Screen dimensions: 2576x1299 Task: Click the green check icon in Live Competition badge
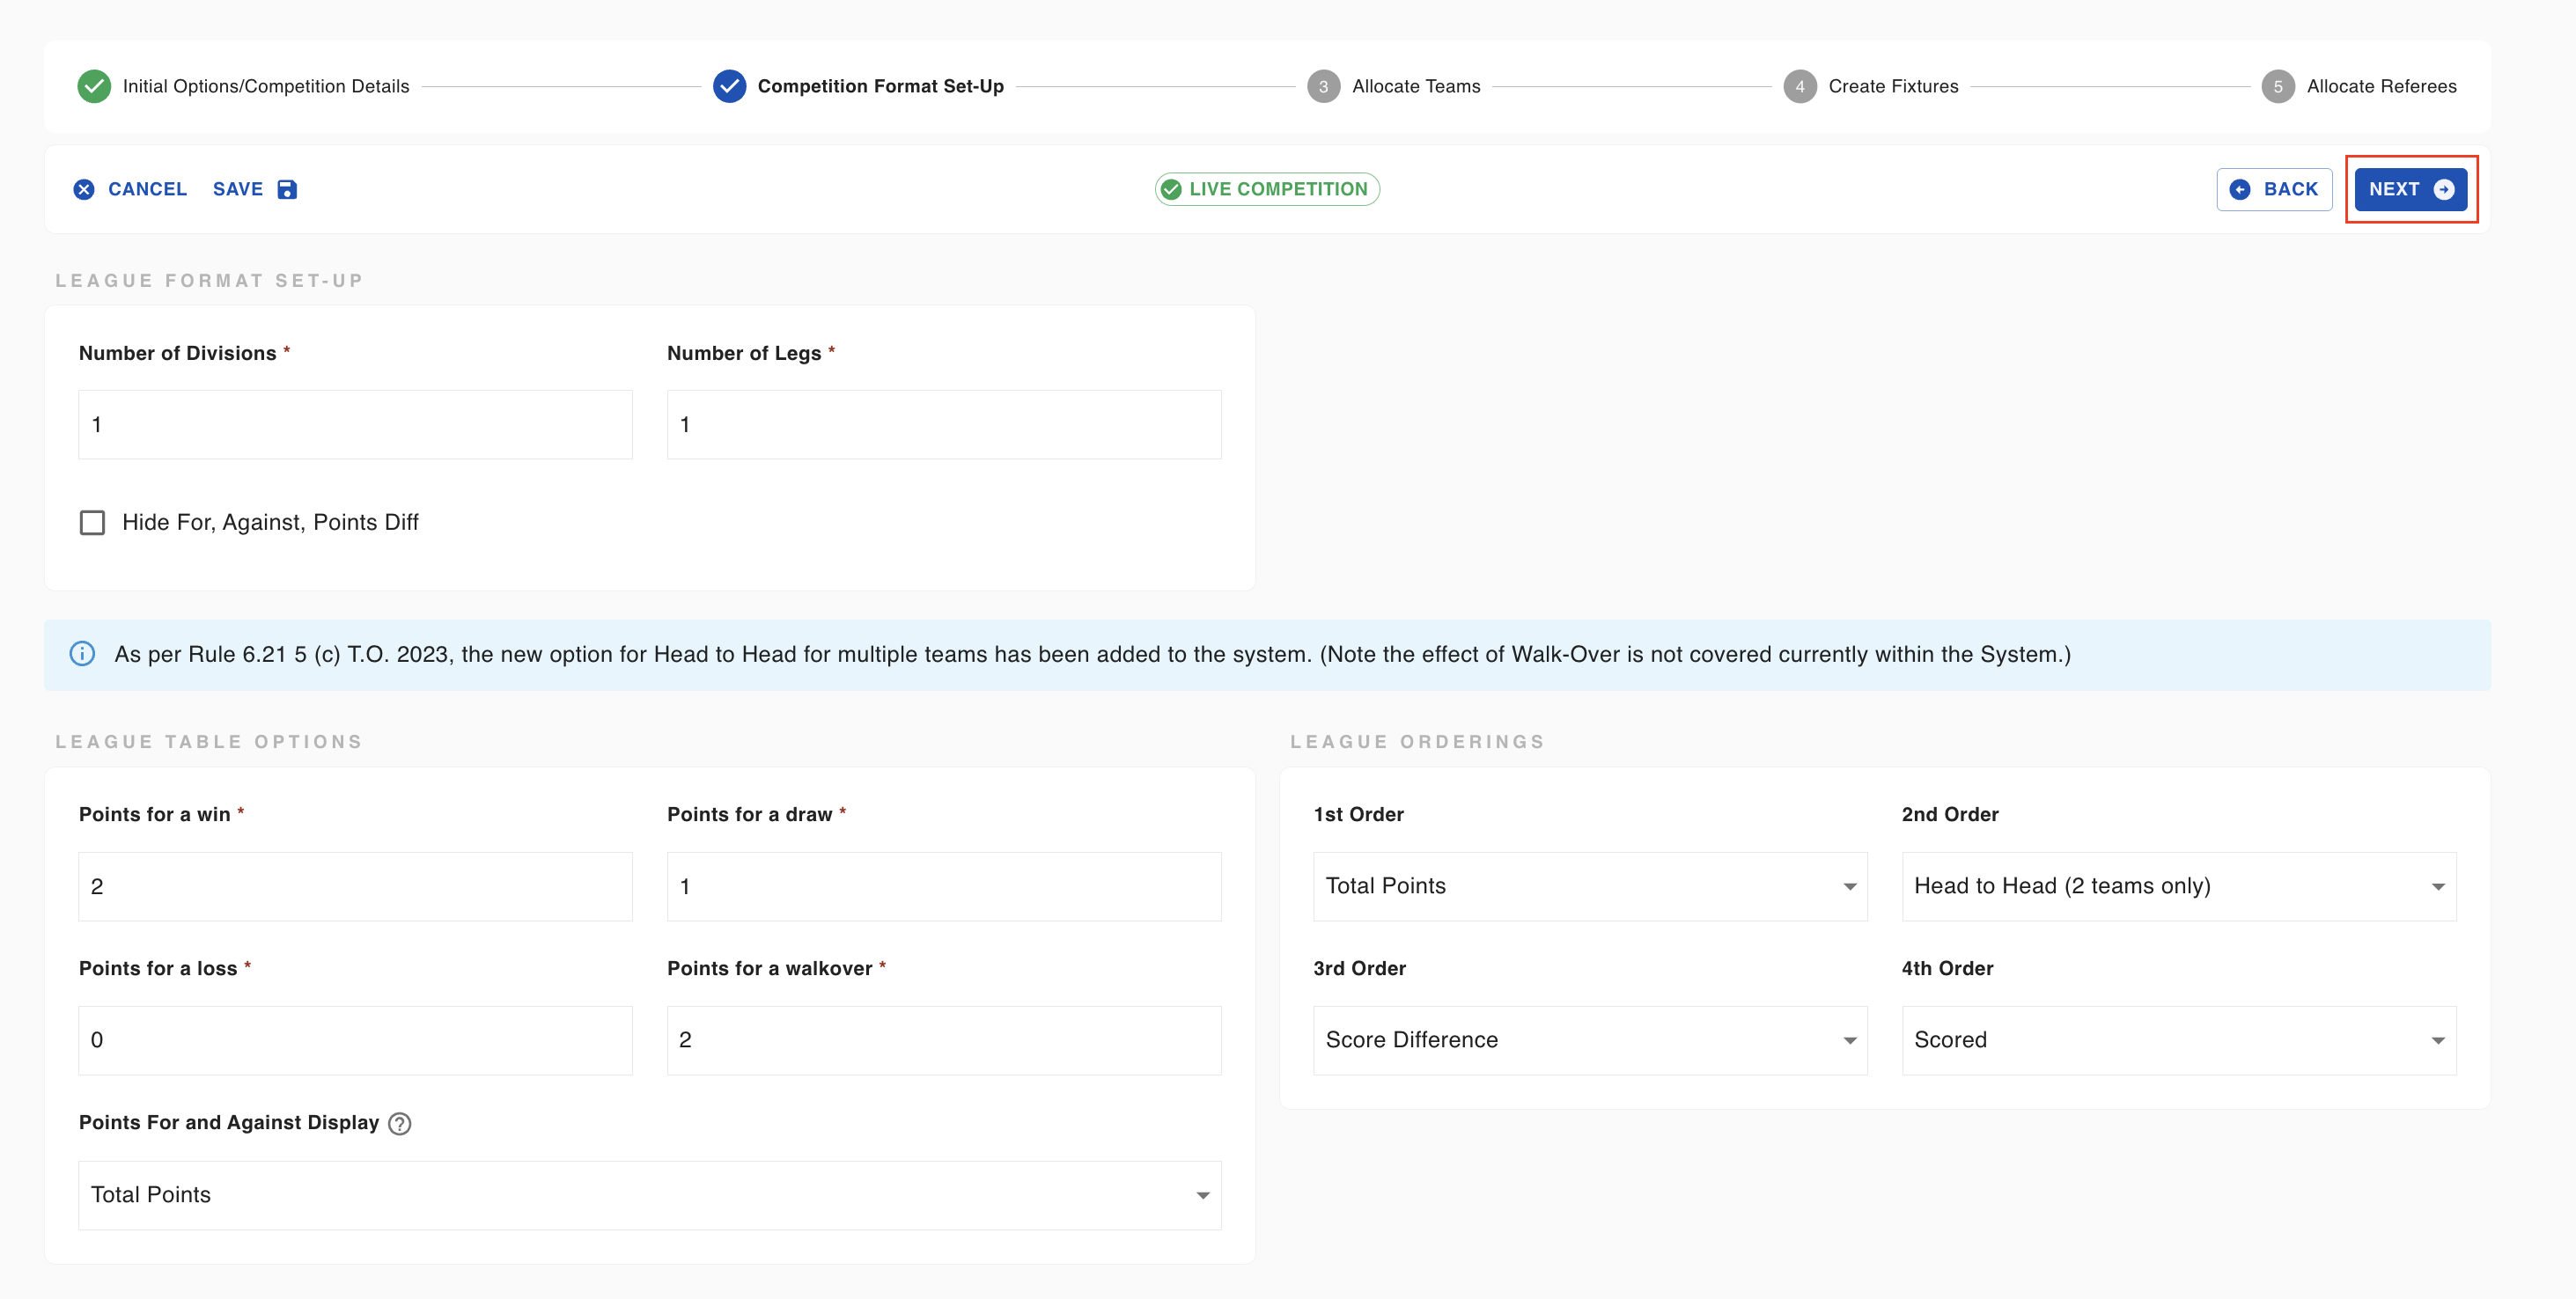click(x=1171, y=189)
